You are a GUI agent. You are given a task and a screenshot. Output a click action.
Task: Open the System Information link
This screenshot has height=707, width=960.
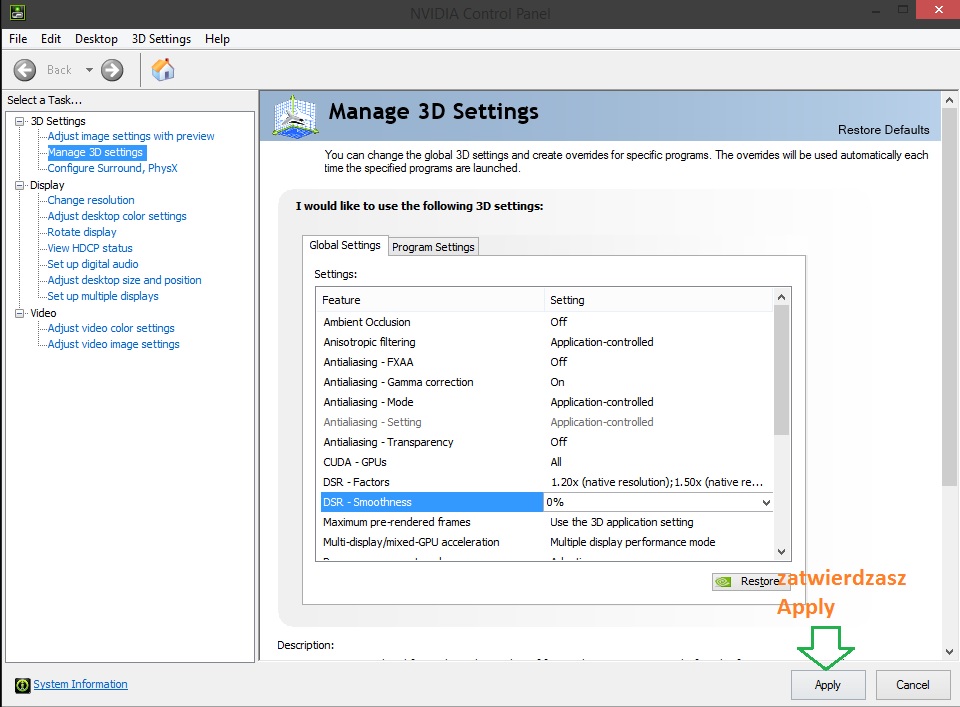80,684
